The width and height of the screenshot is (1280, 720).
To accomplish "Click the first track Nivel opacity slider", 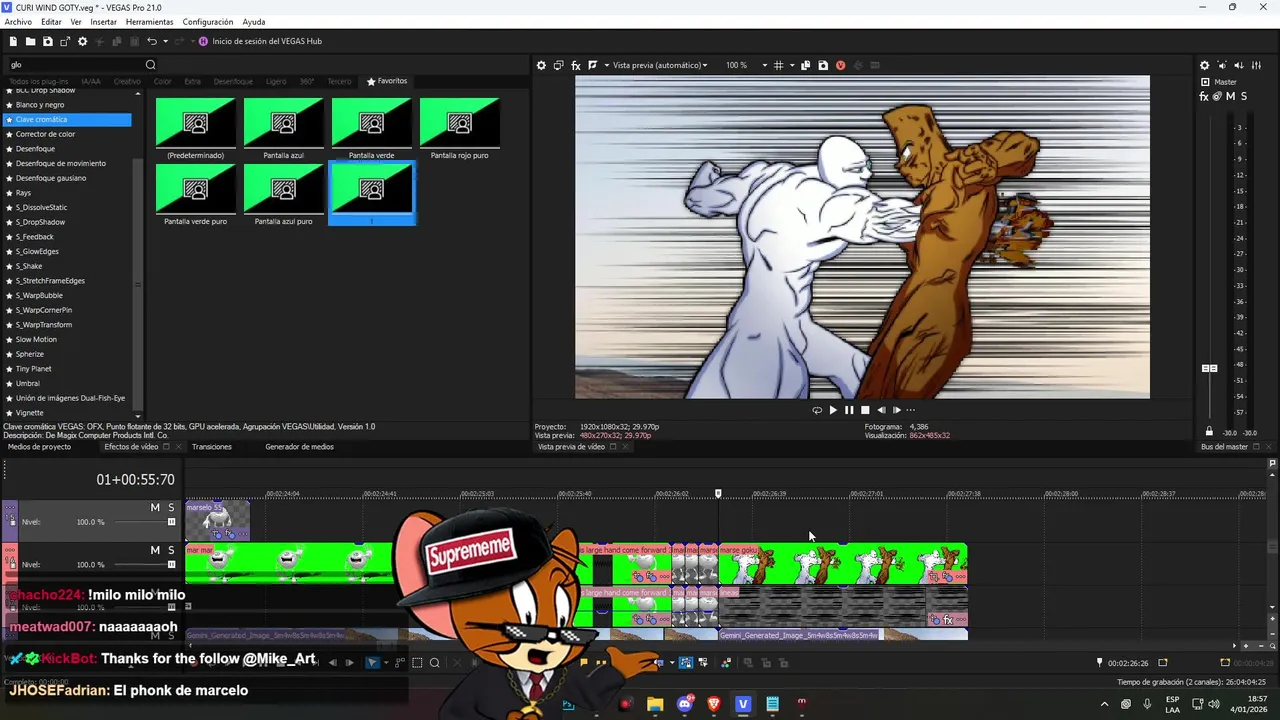I will (x=143, y=522).
